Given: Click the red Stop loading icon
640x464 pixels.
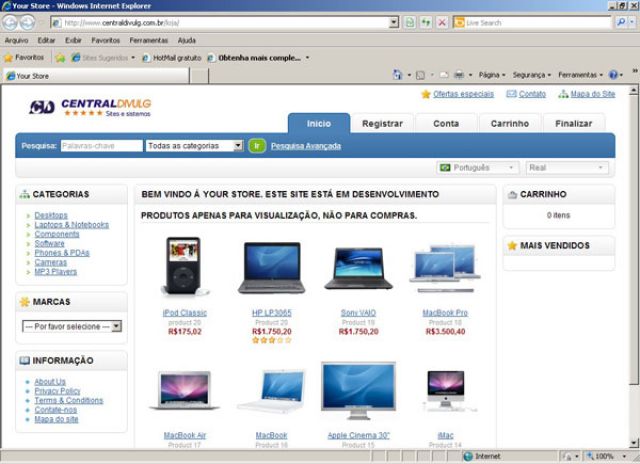Looking at the screenshot, I should [x=442, y=22].
